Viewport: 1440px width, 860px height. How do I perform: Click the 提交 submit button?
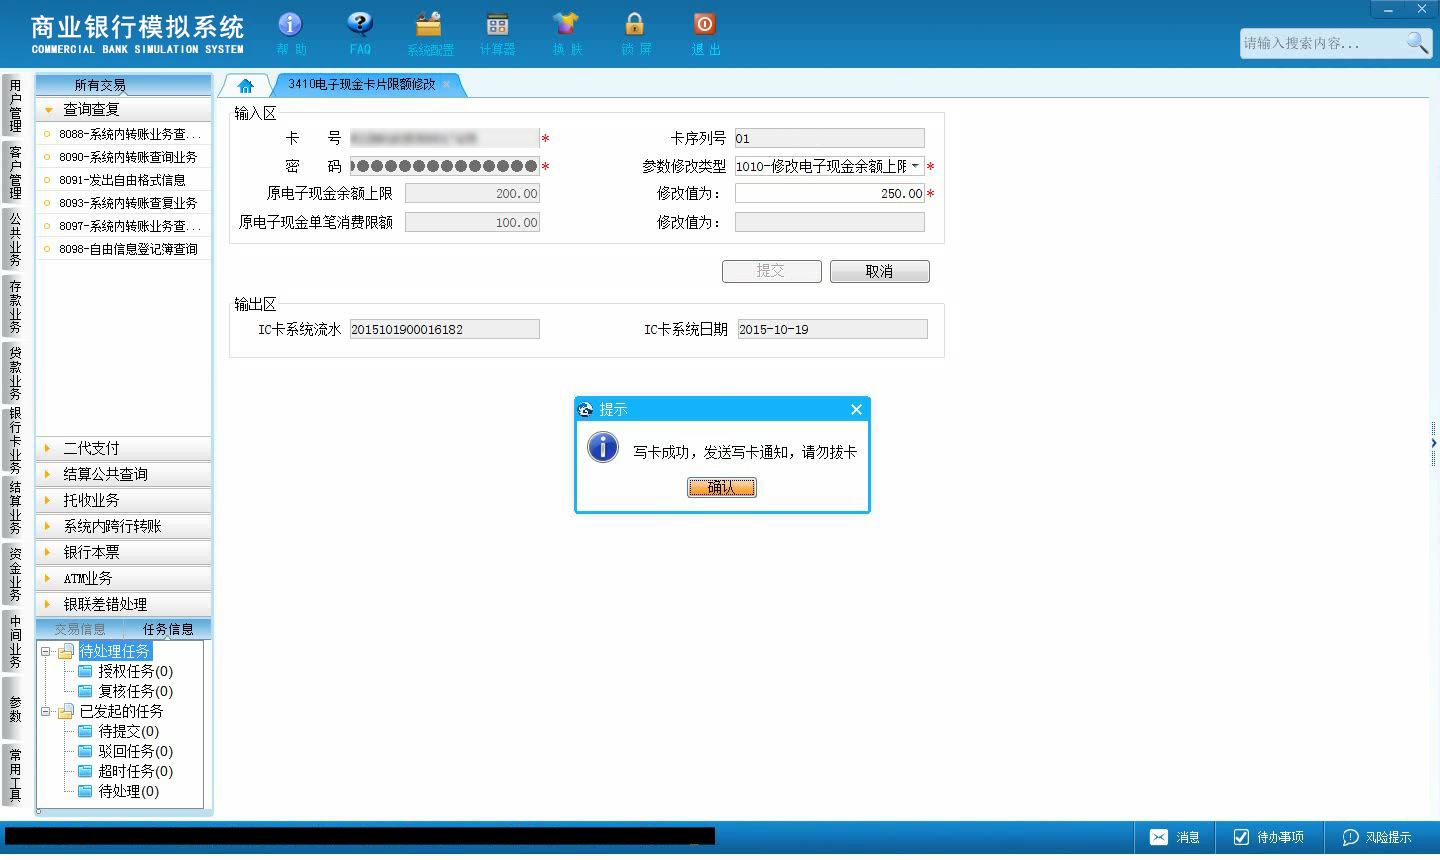pos(772,271)
